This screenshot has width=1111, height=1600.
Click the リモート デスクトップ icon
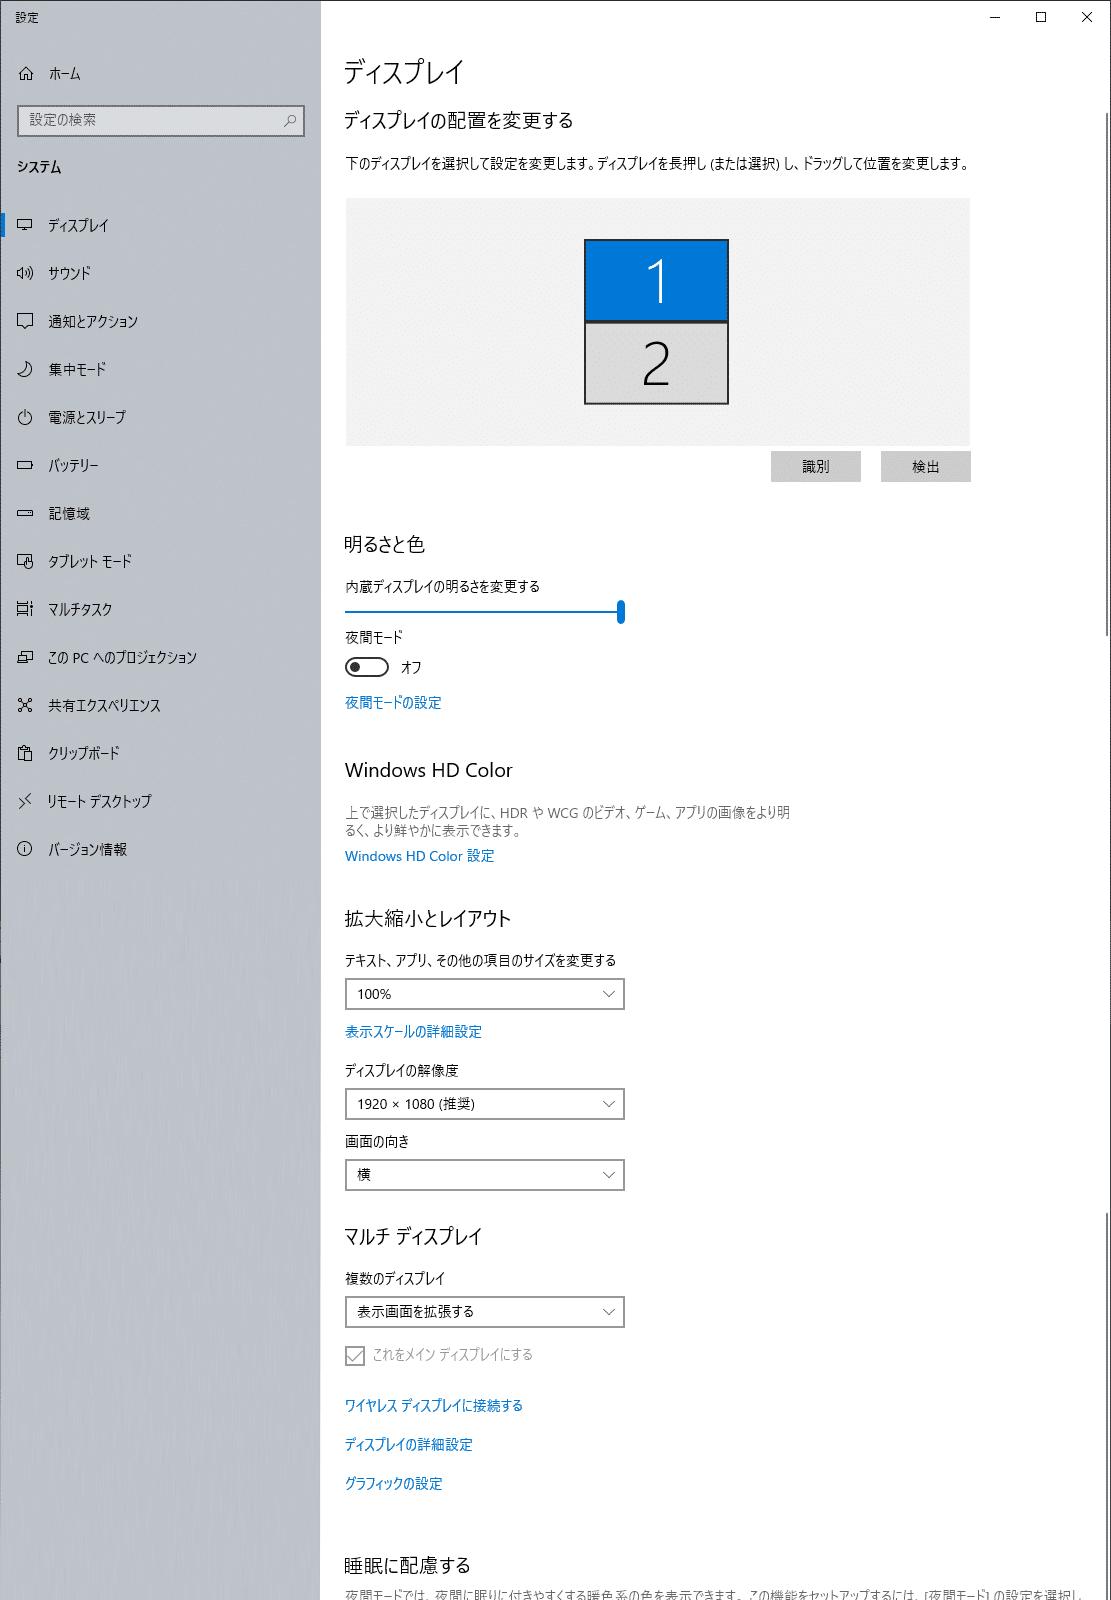point(25,801)
